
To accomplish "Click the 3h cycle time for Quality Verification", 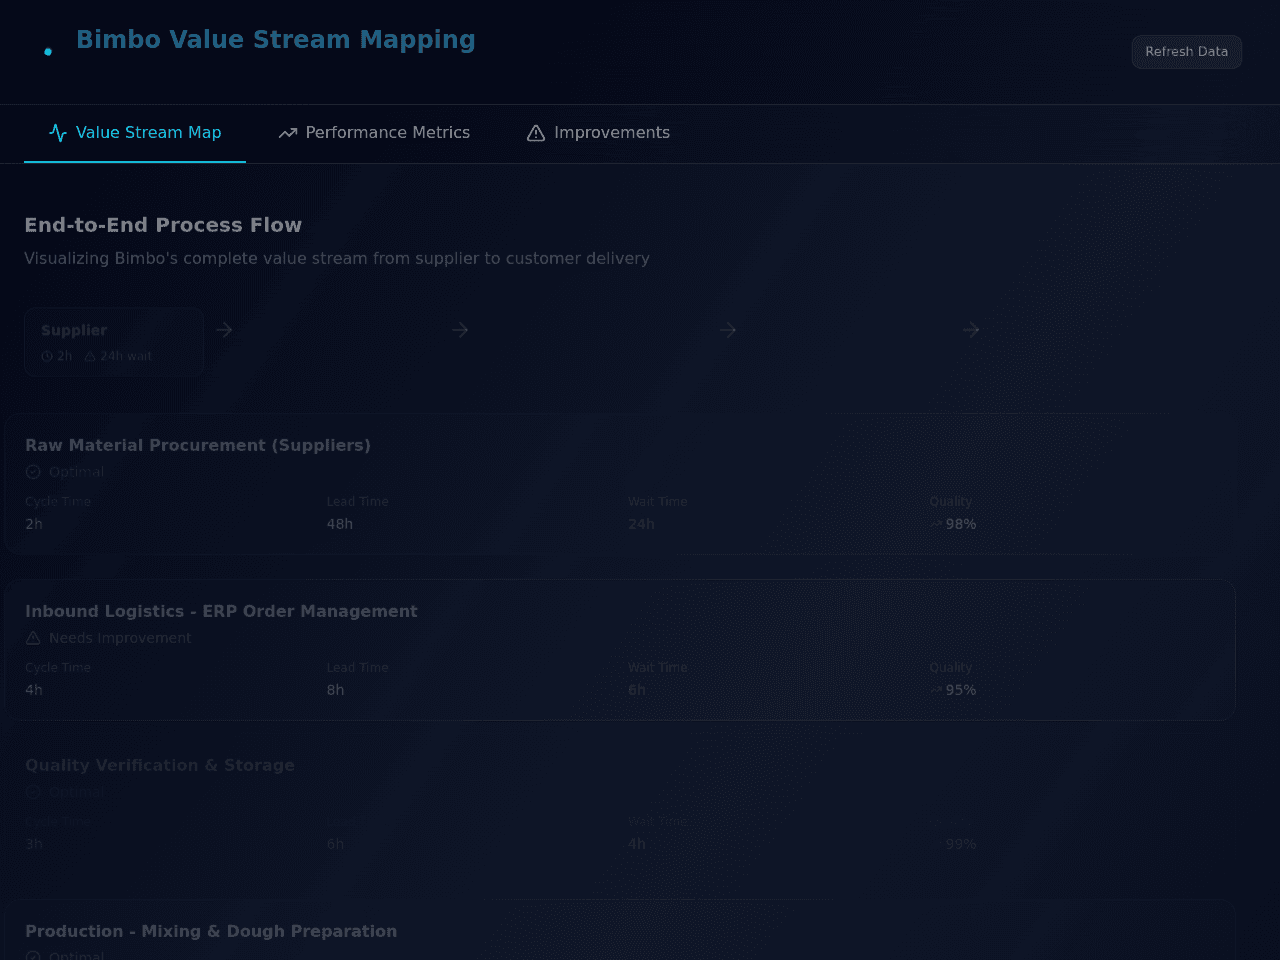I will pyautogui.click(x=34, y=844).
